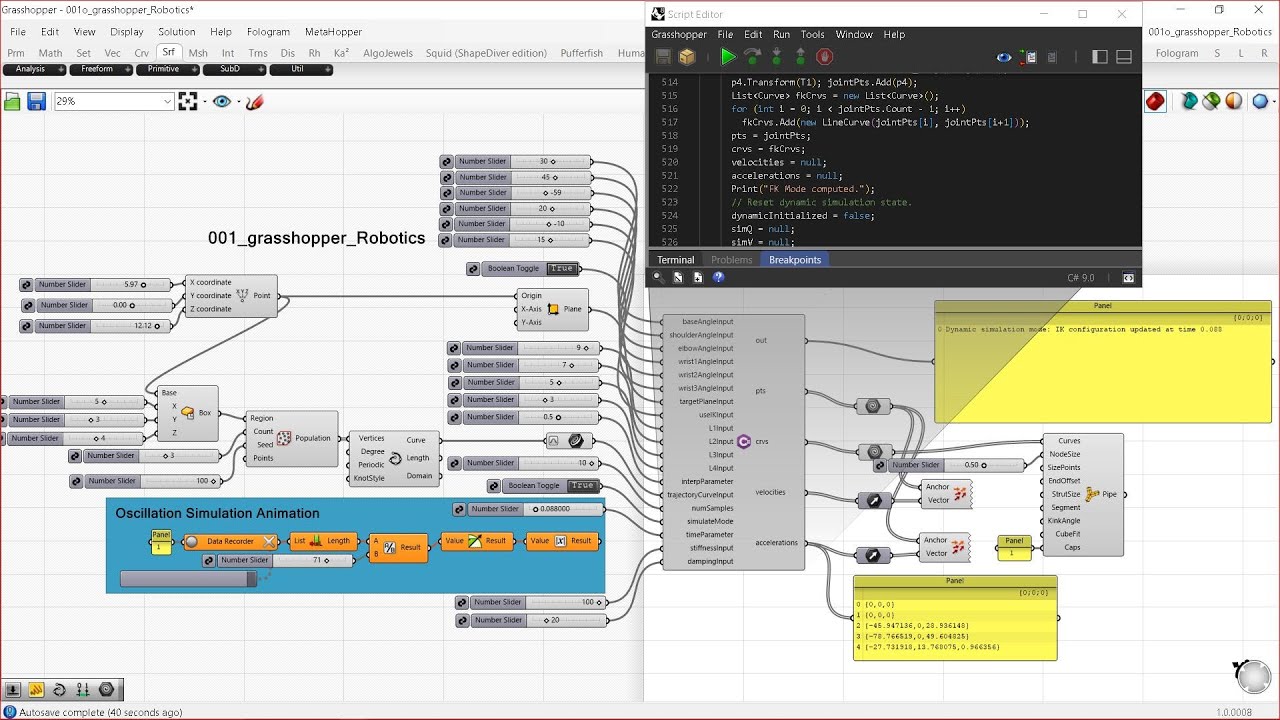Click the Box component icon
1280x720 pixels.
coord(187,412)
